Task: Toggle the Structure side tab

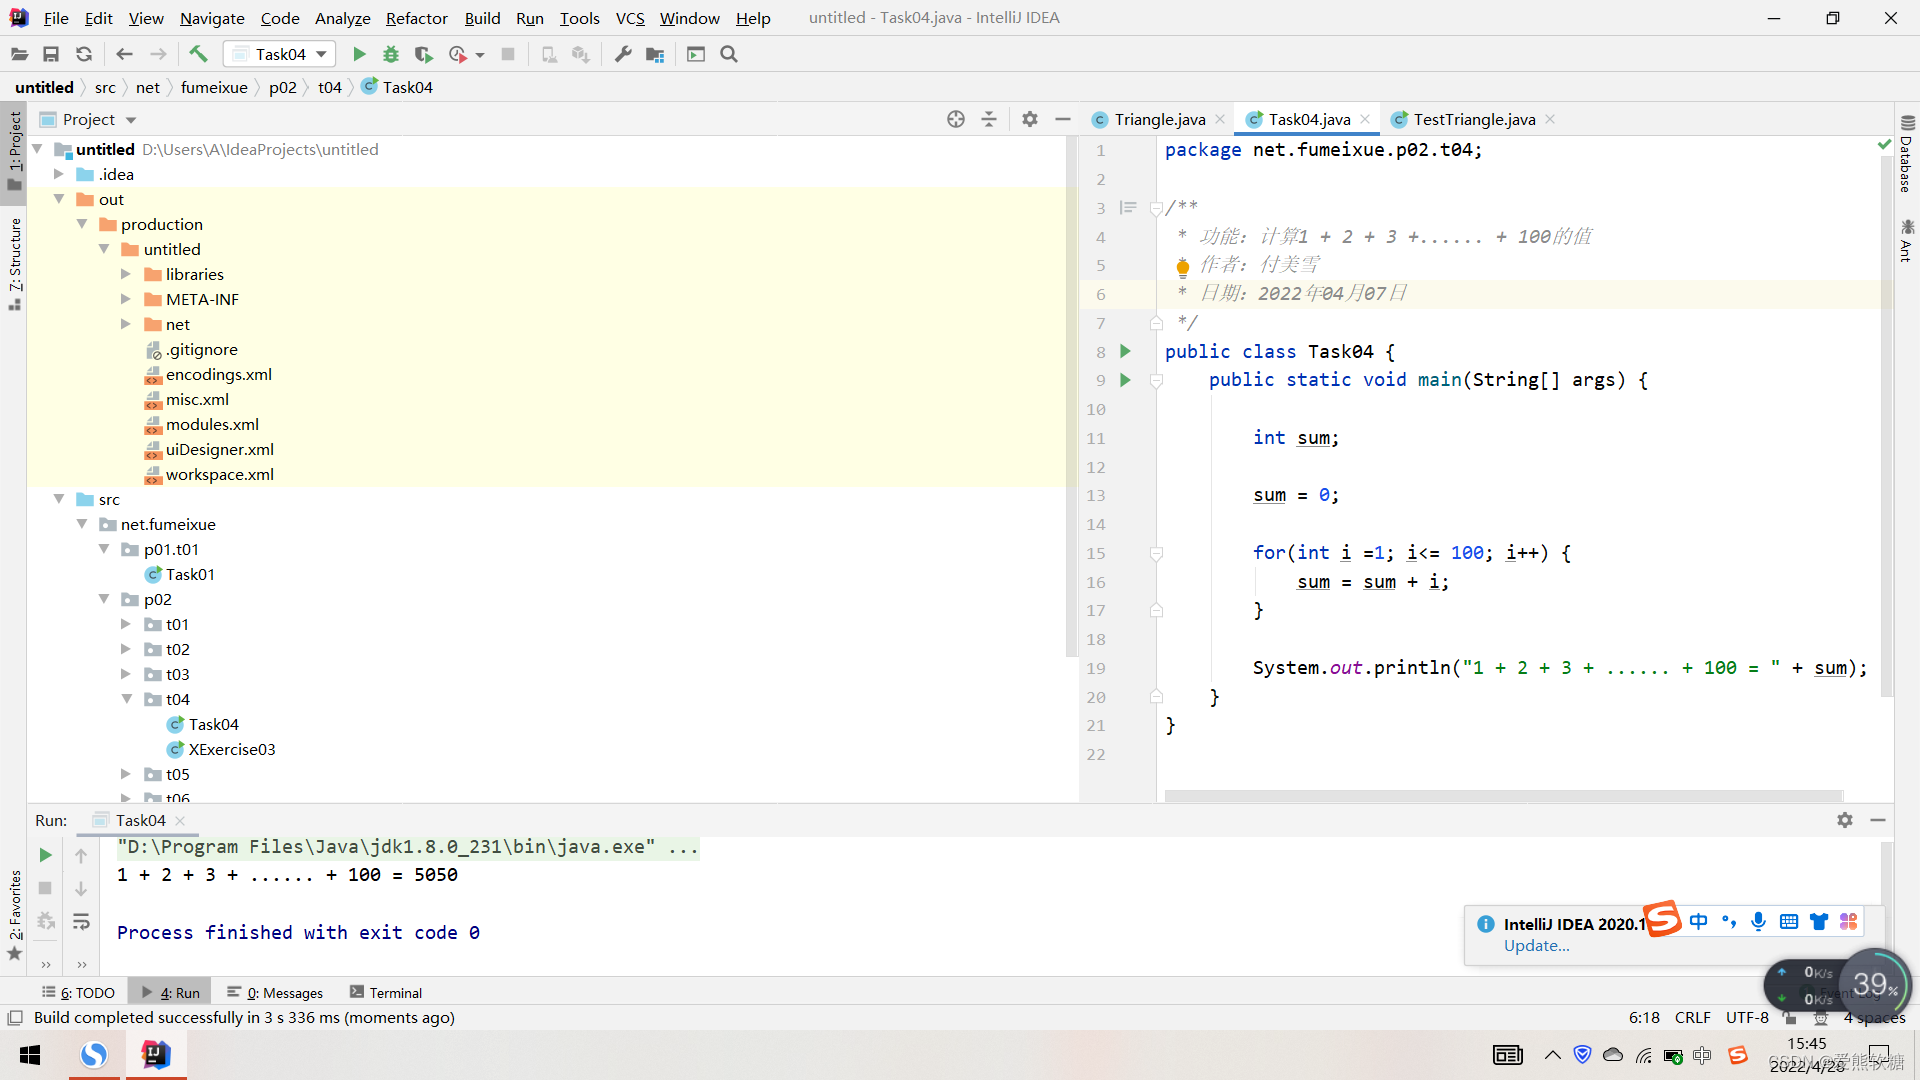Action: point(14,264)
